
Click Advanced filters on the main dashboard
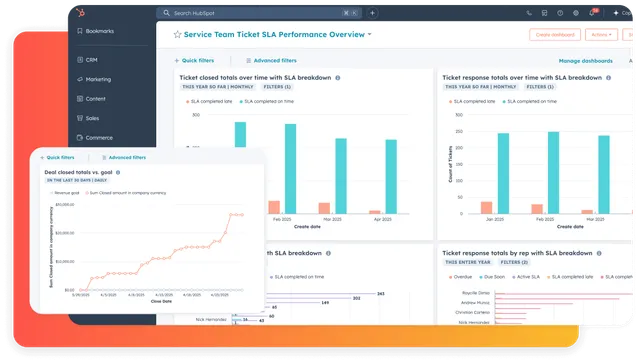coord(271,60)
